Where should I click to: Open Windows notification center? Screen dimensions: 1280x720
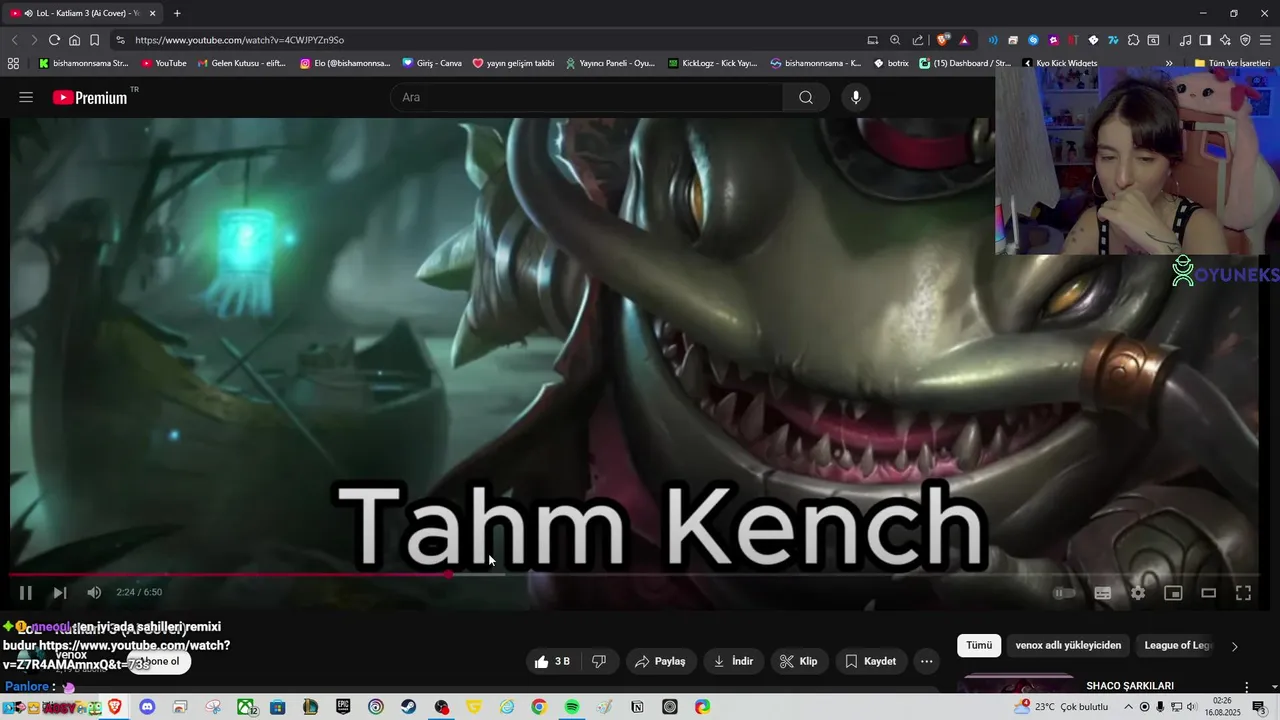tap(1259, 707)
